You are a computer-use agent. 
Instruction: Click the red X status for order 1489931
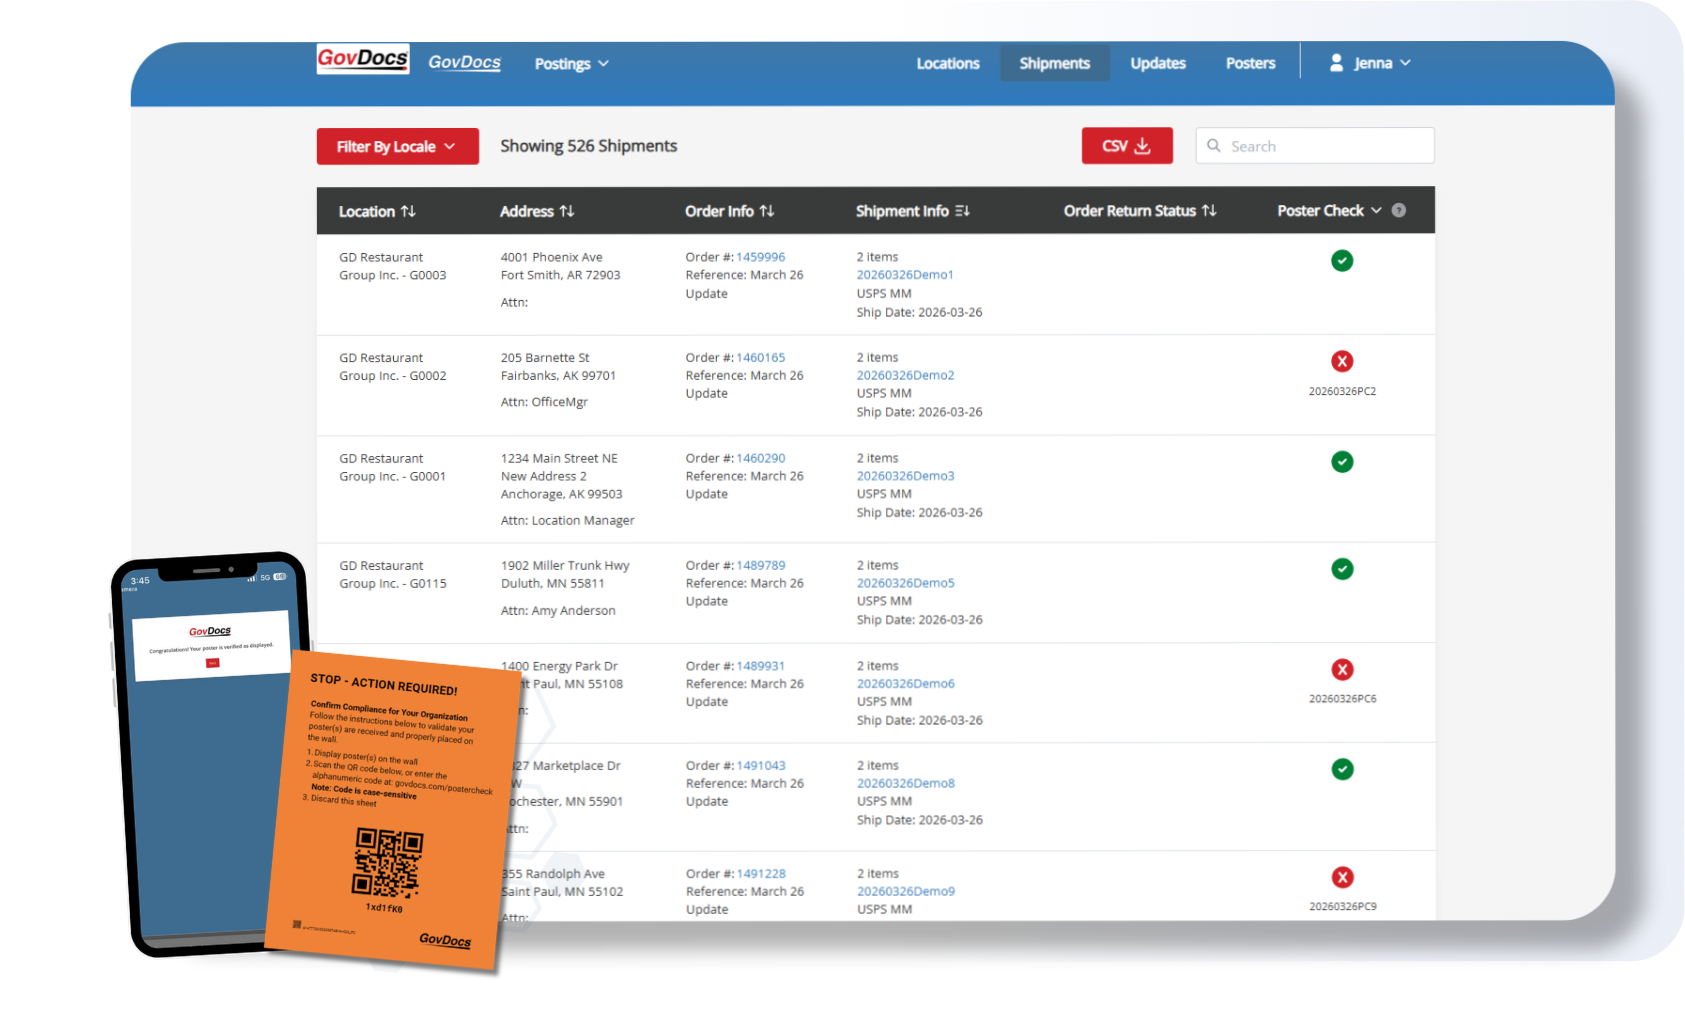click(1342, 670)
